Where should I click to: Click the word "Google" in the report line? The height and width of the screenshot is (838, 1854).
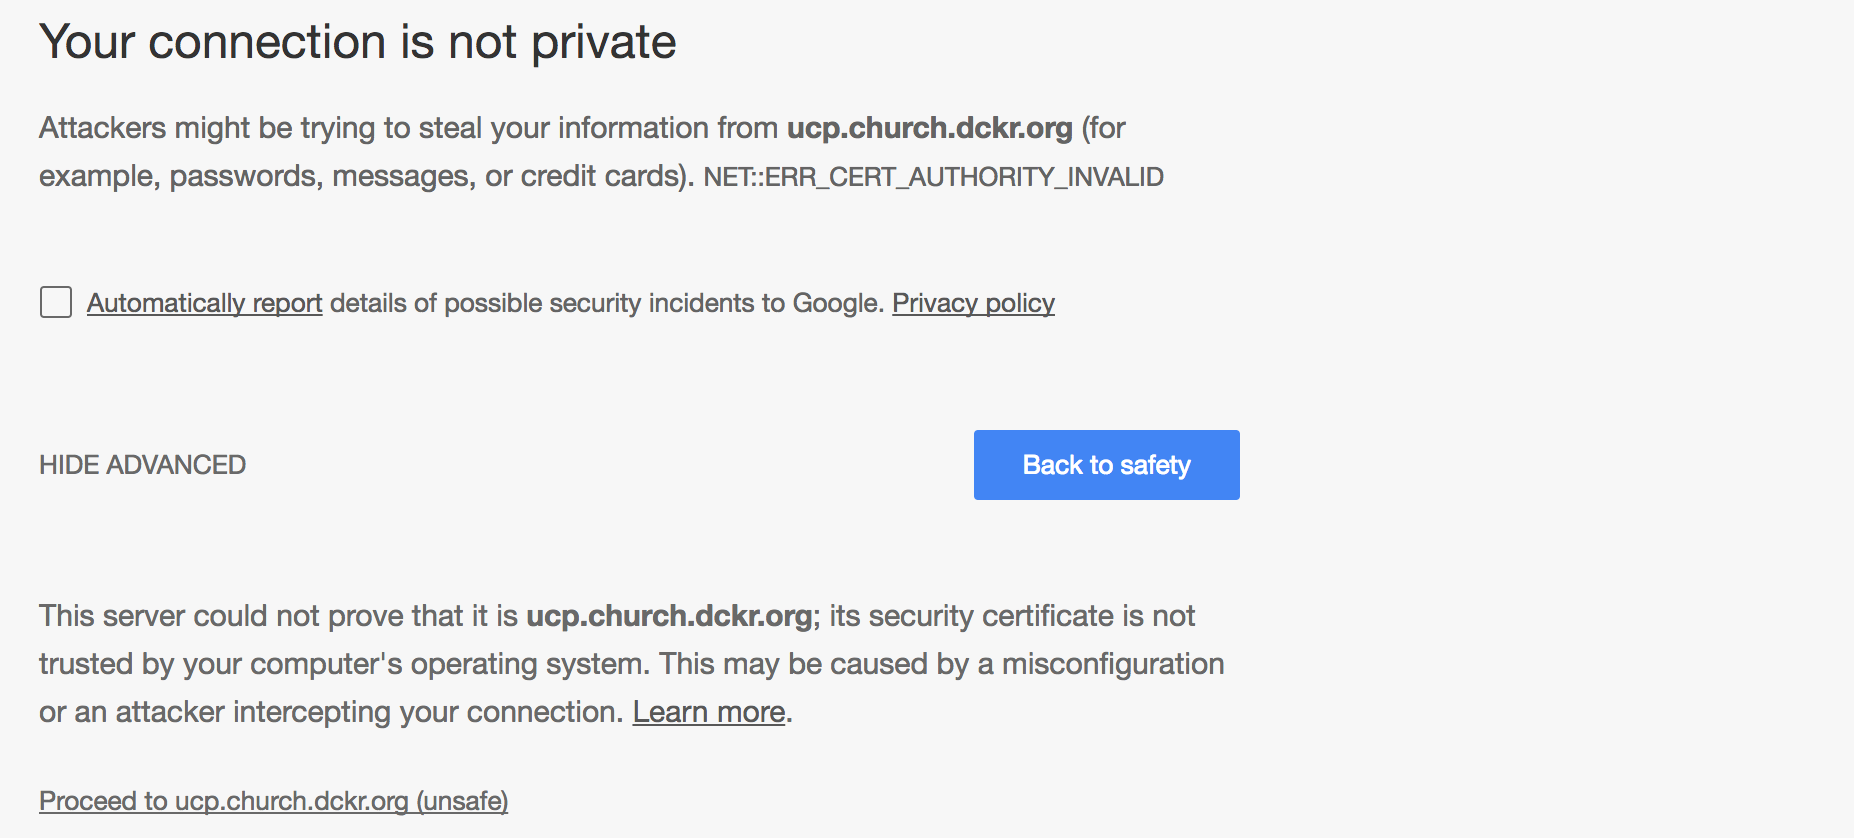coord(836,303)
